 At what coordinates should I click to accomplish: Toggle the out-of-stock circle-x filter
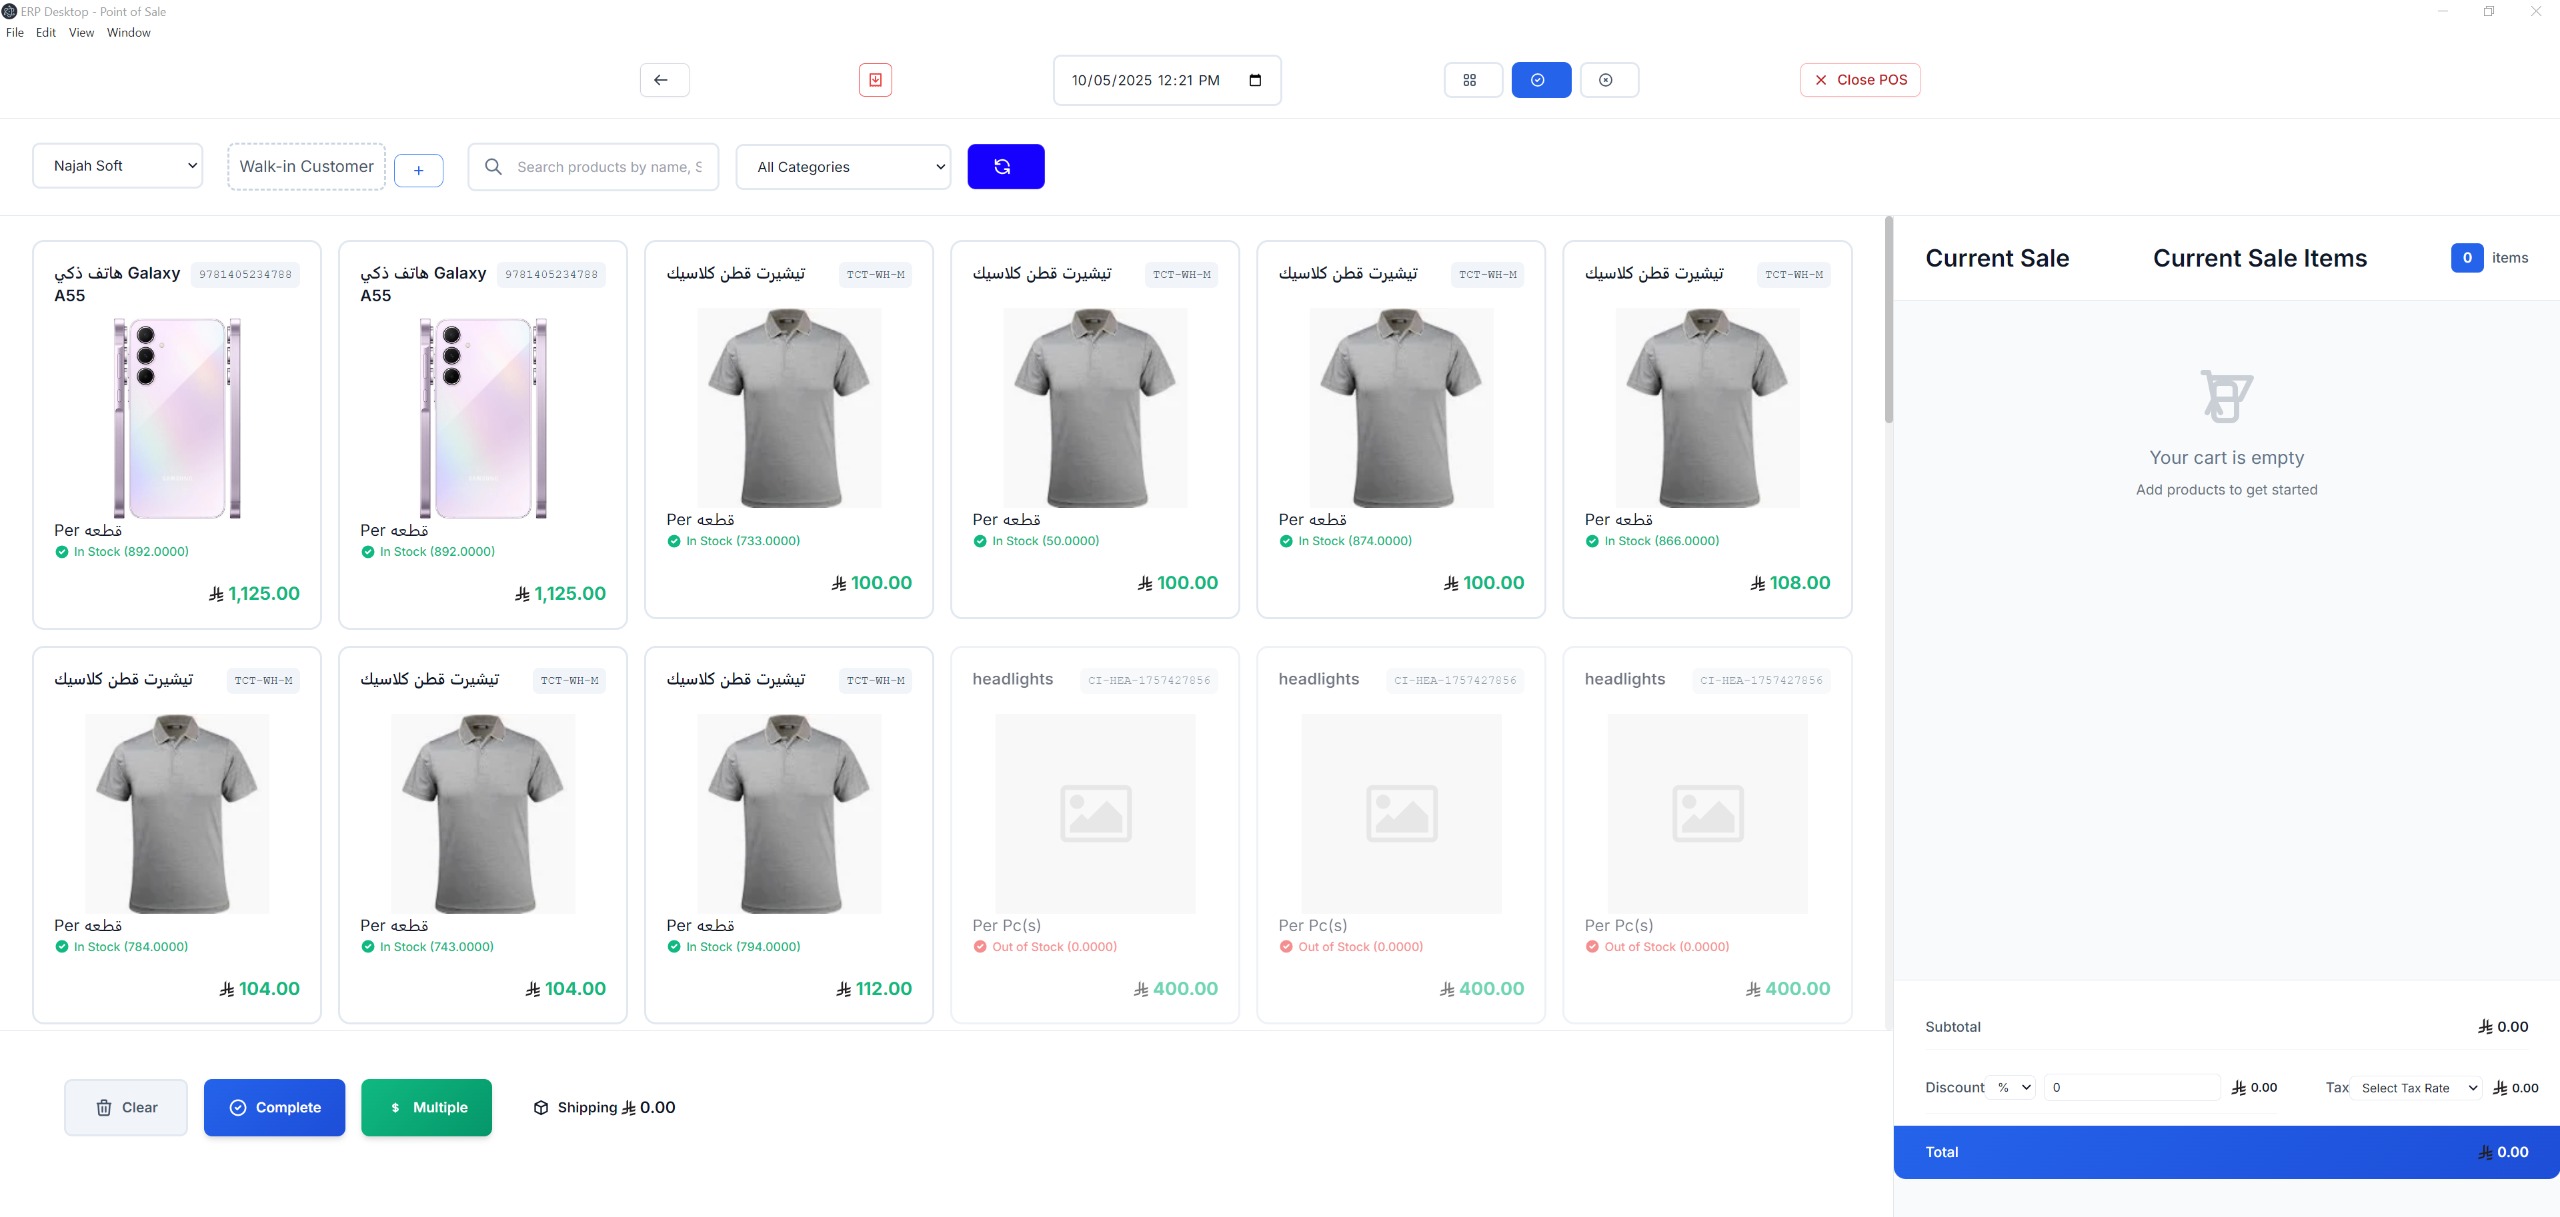(1607, 80)
